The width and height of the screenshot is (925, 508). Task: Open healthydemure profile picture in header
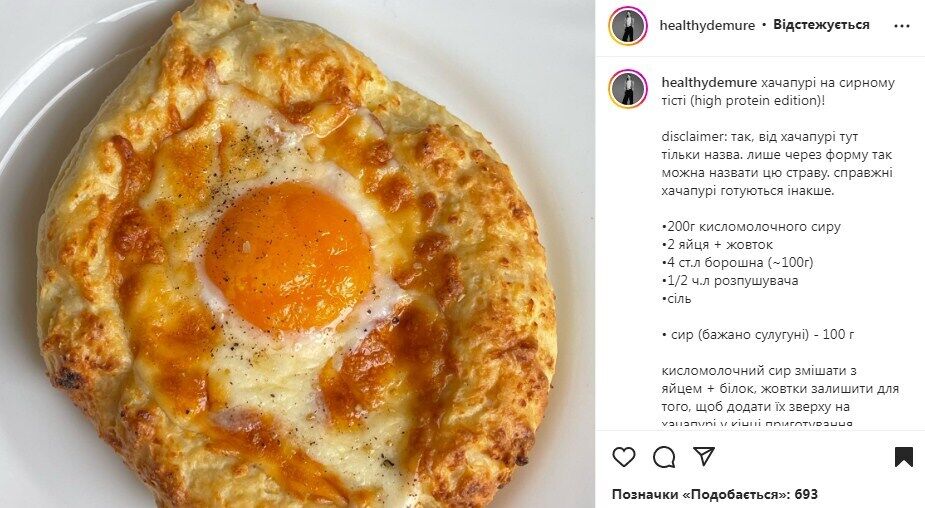(628, 25)
